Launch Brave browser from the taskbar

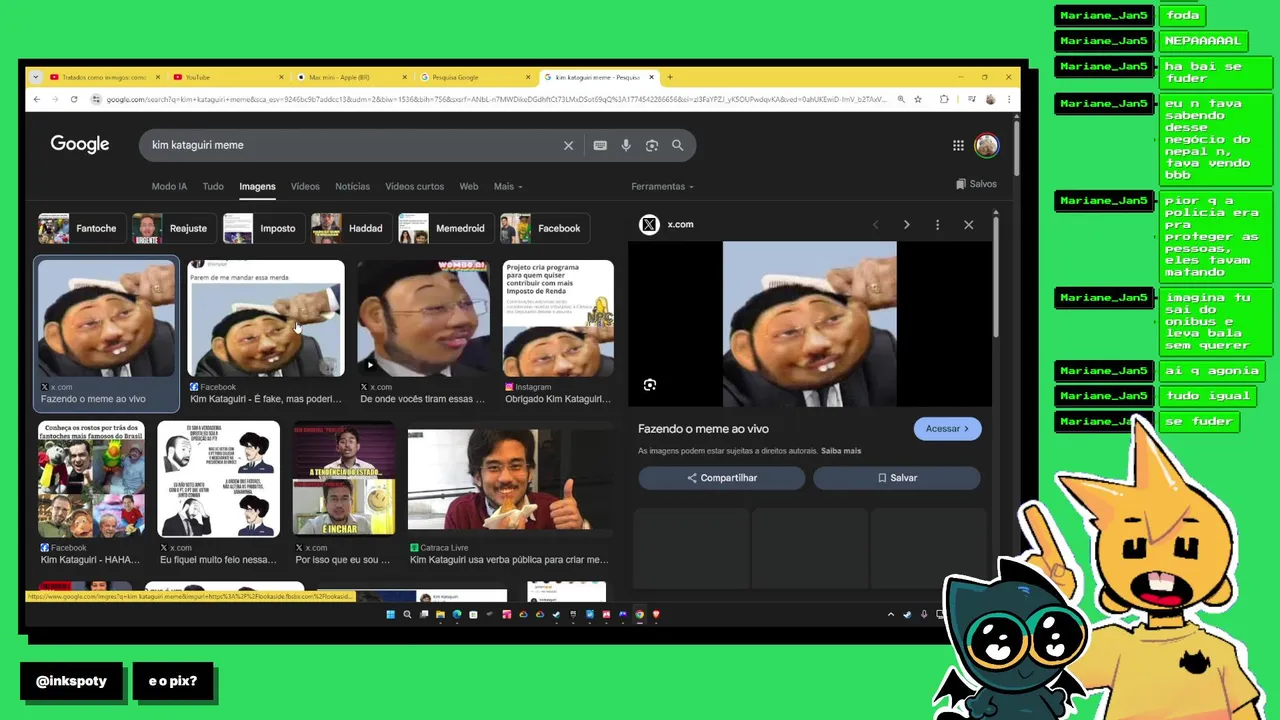[x=656, y=614]
